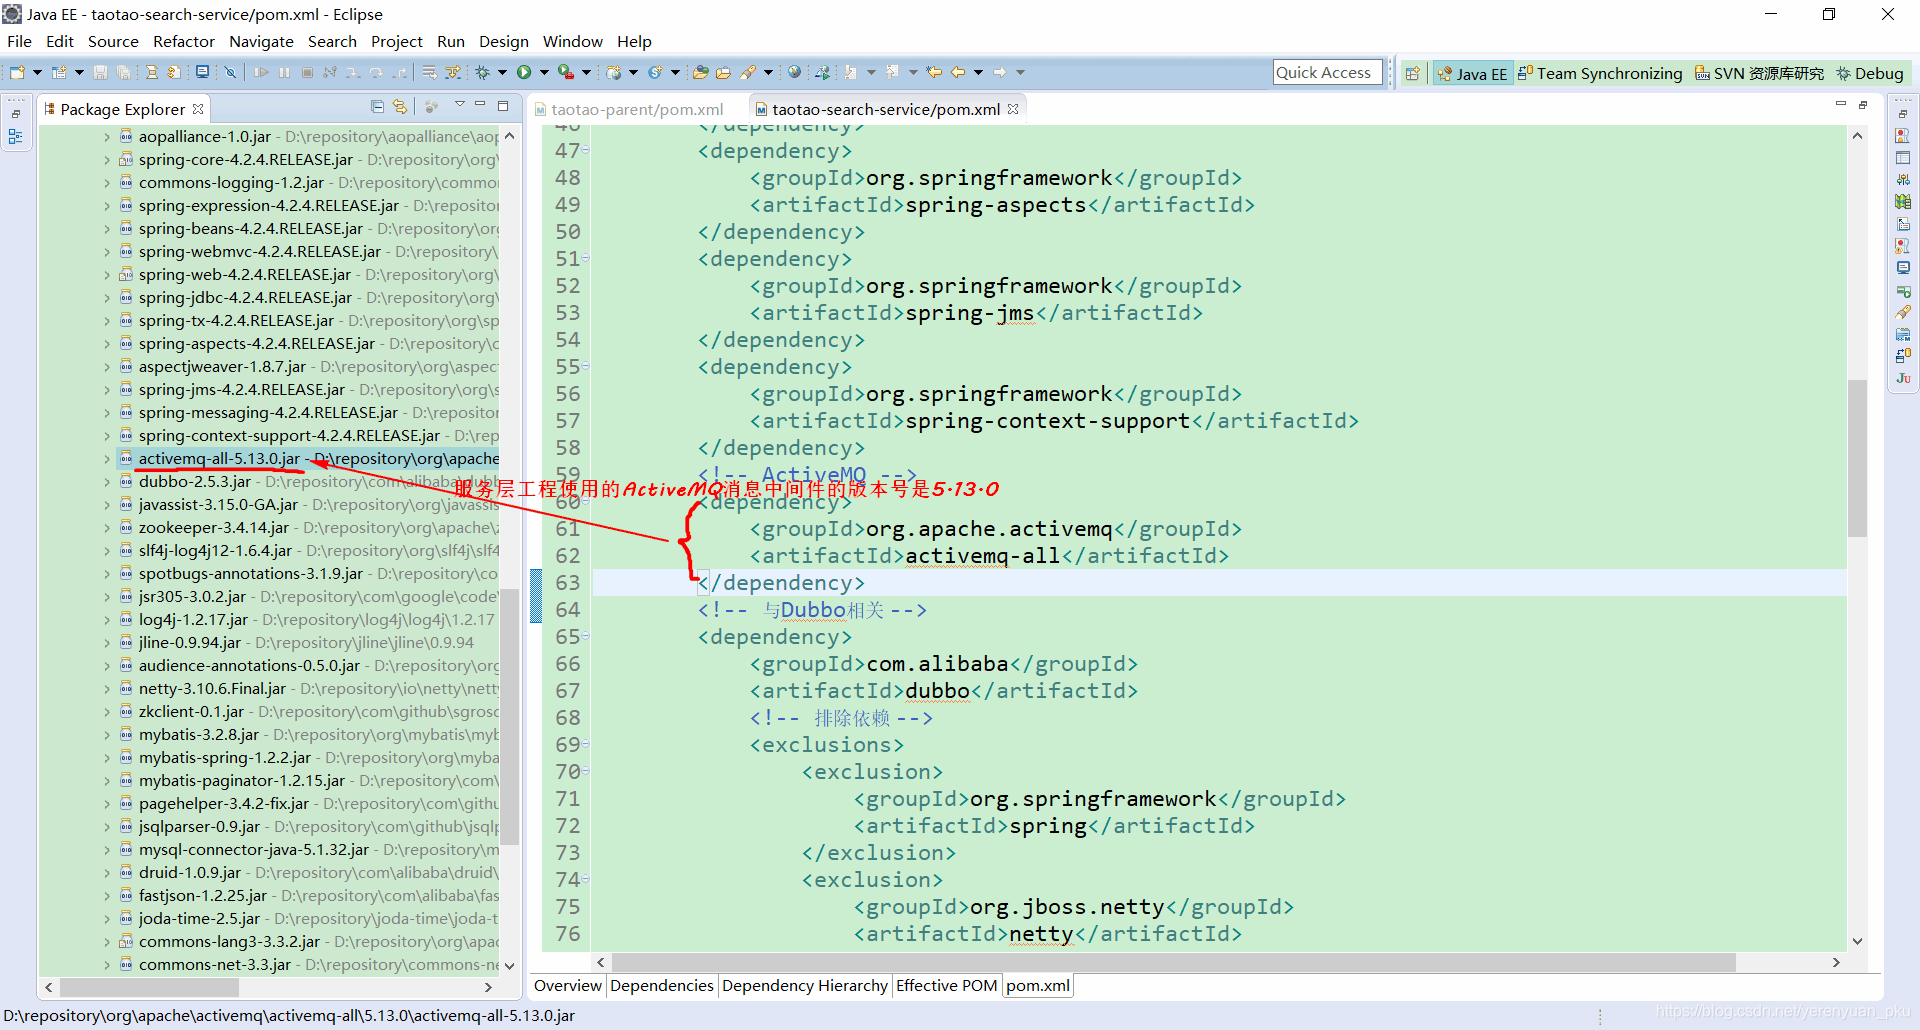
Task: Click the Quick Access search field
Action: [1327, 72]
